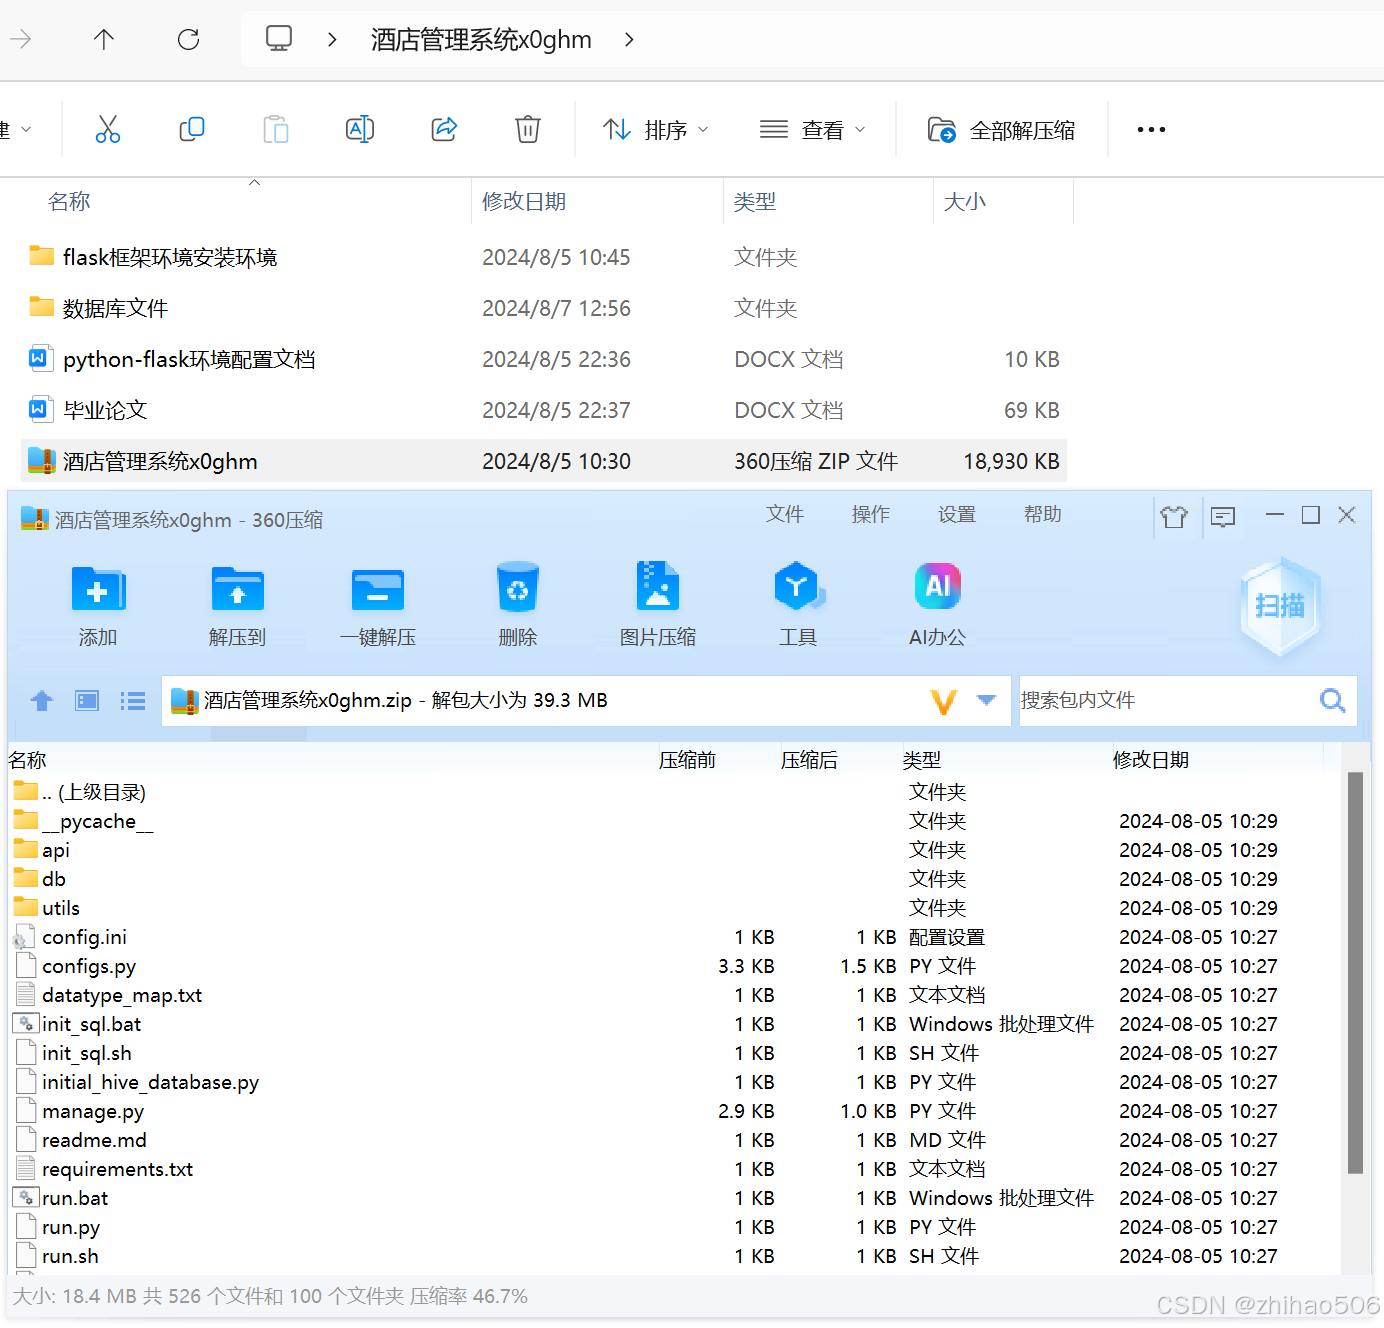Expand the 查看 view dropdown
1384x1328 pixels.
pyautogui.click(x=813, y=129)
